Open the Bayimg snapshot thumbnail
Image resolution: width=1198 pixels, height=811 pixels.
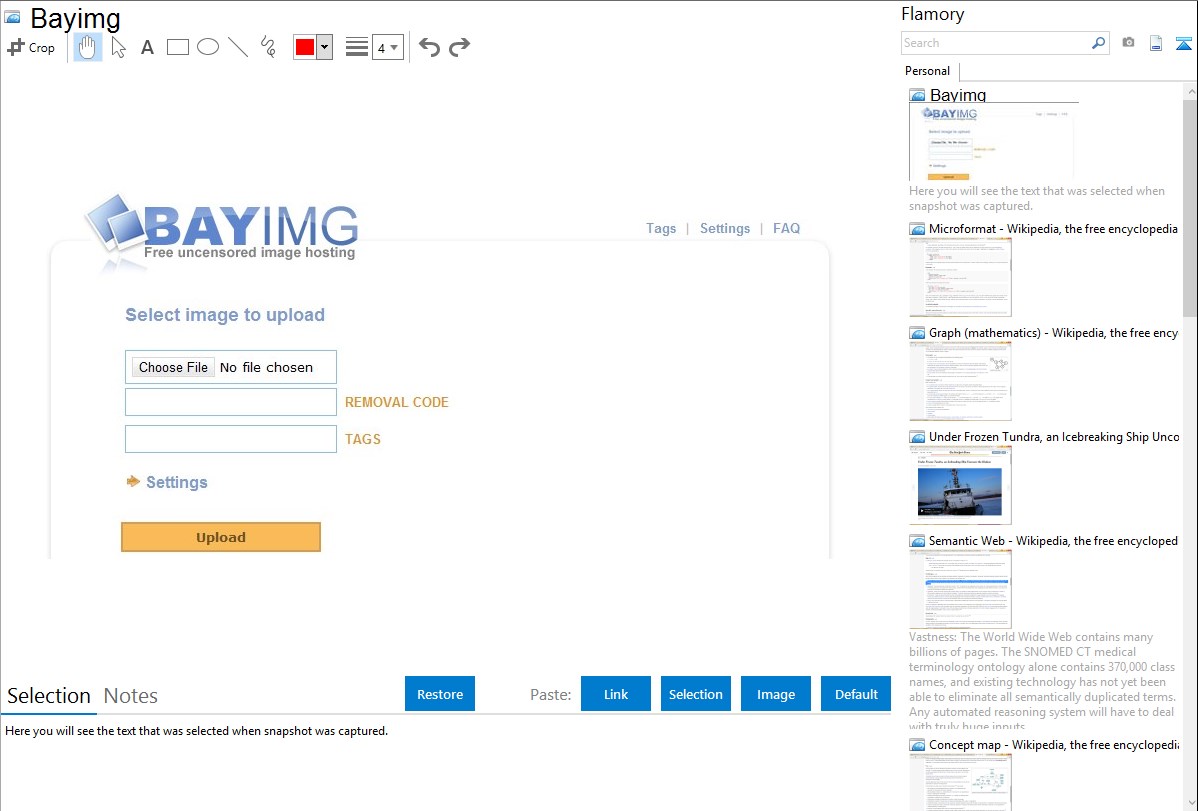[x=992, y=142]
